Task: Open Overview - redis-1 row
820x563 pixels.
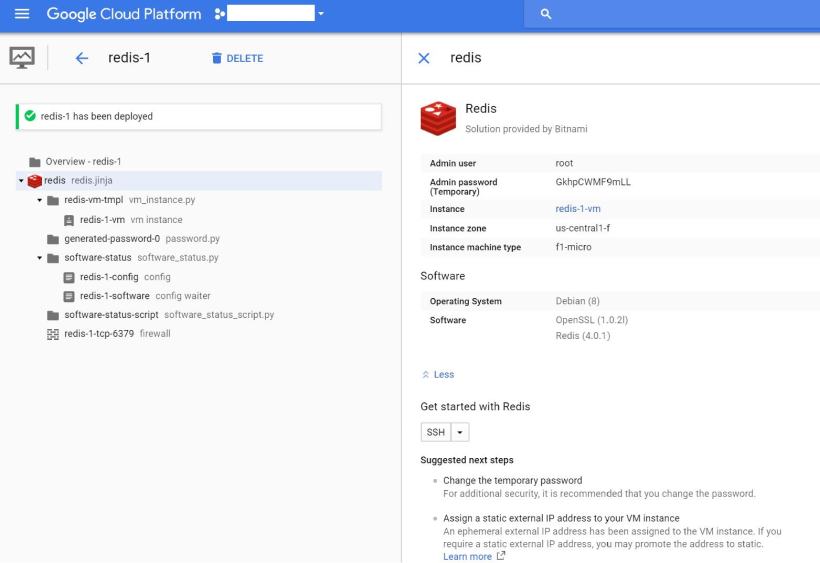Action: pyautogui.click(x=199, y=162)
